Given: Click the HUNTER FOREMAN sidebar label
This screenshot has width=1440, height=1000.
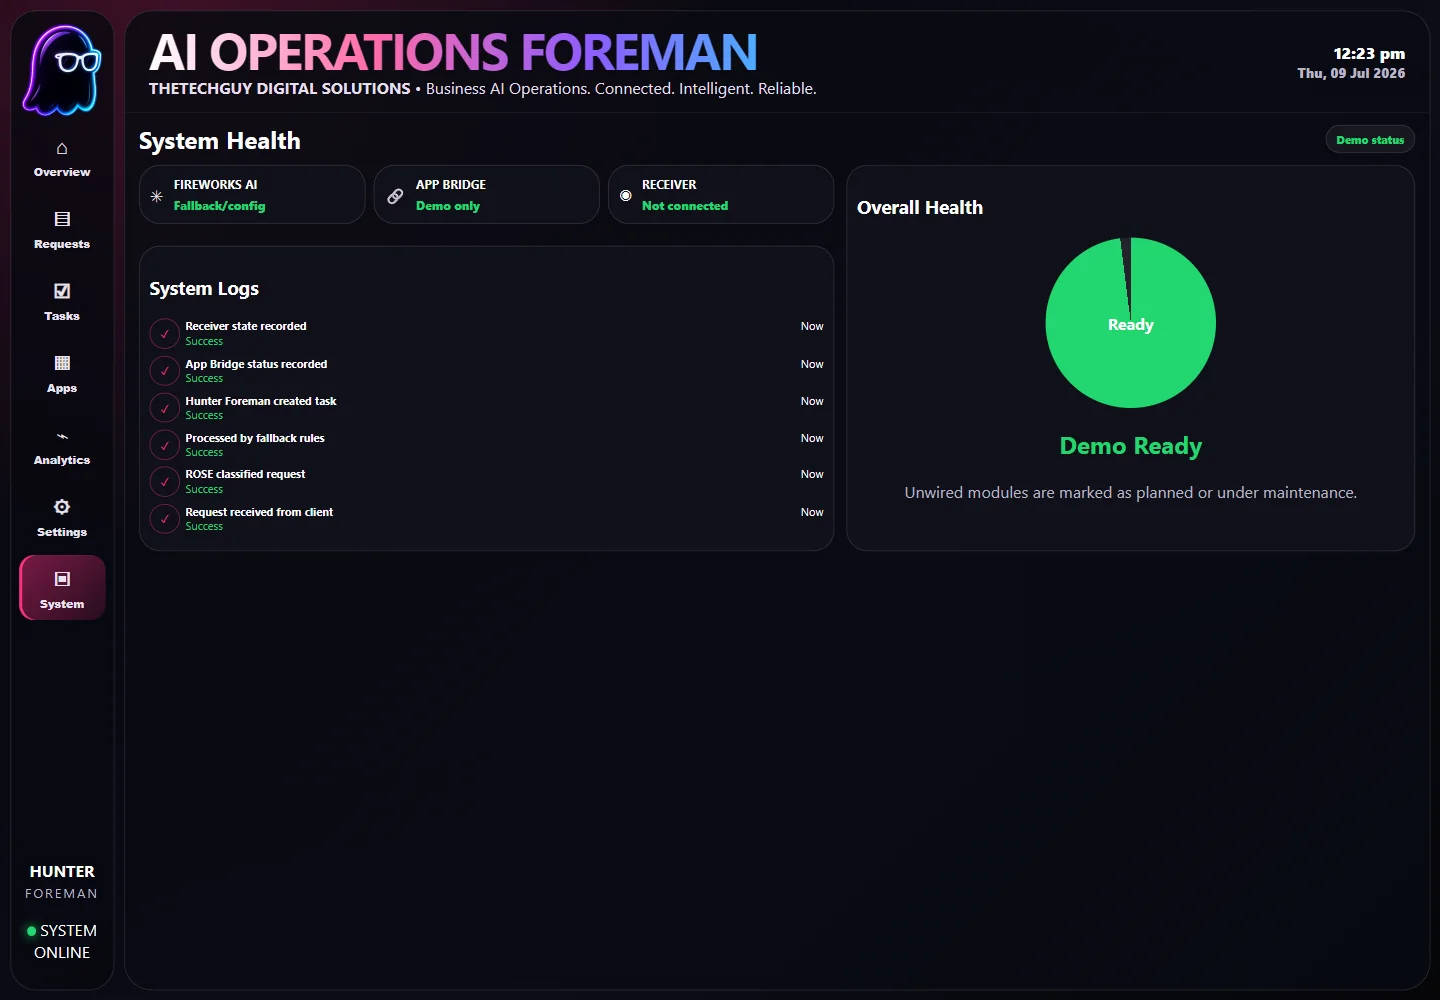Looking at the screenshot, I should click(62, 882).
